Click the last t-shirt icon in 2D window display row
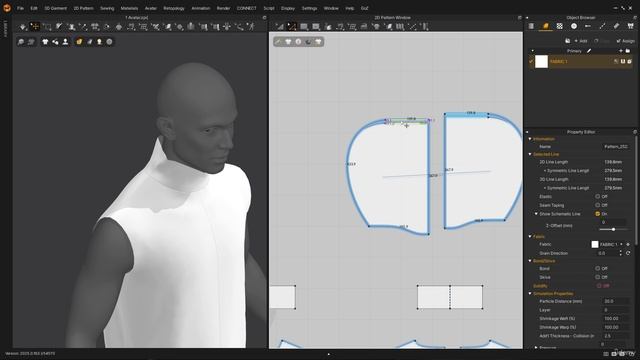The height and width of the screenshot is (360, 640). pyautogui.click(x=318, y=42)
